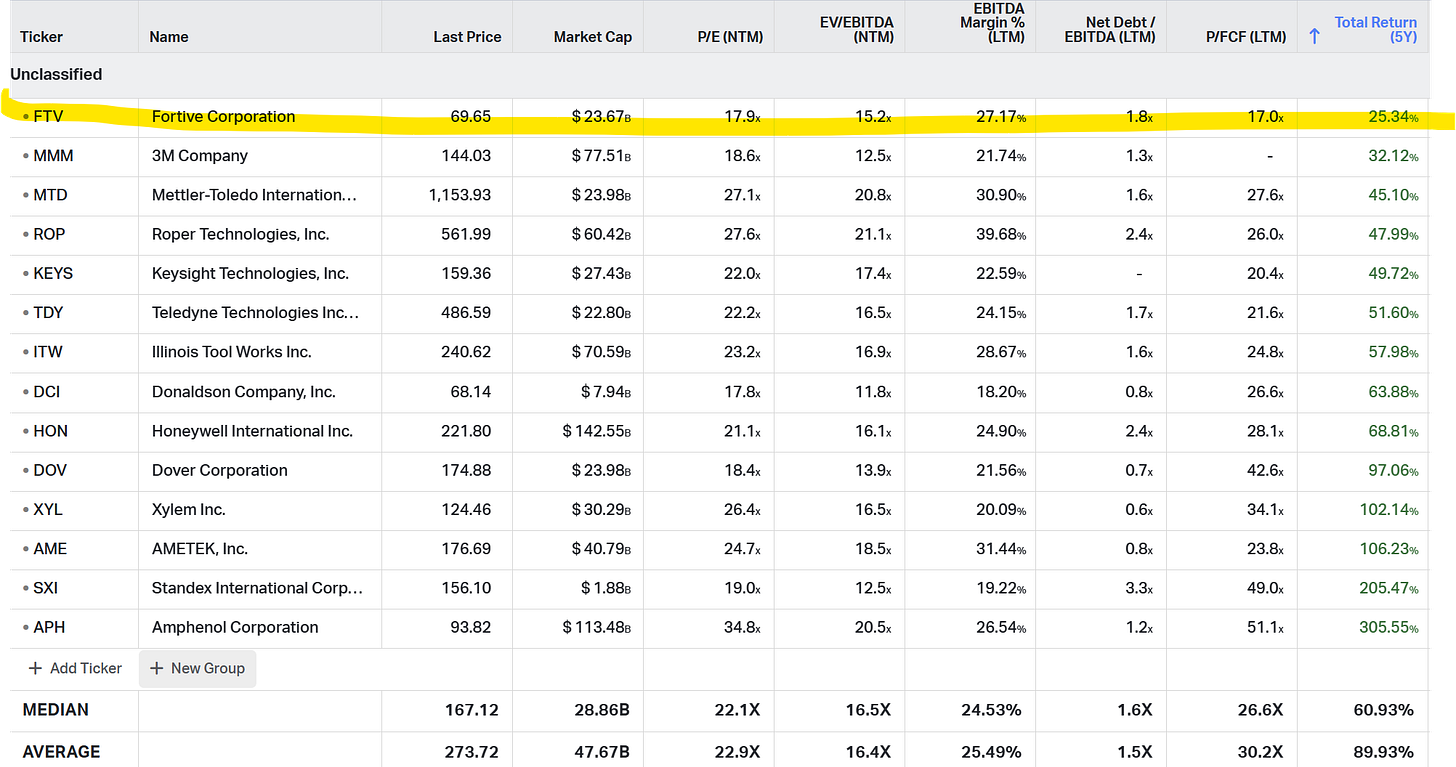Sort by the Last Price column header
The height and width of the screenshot is (767, 1456).
(467, 37)
